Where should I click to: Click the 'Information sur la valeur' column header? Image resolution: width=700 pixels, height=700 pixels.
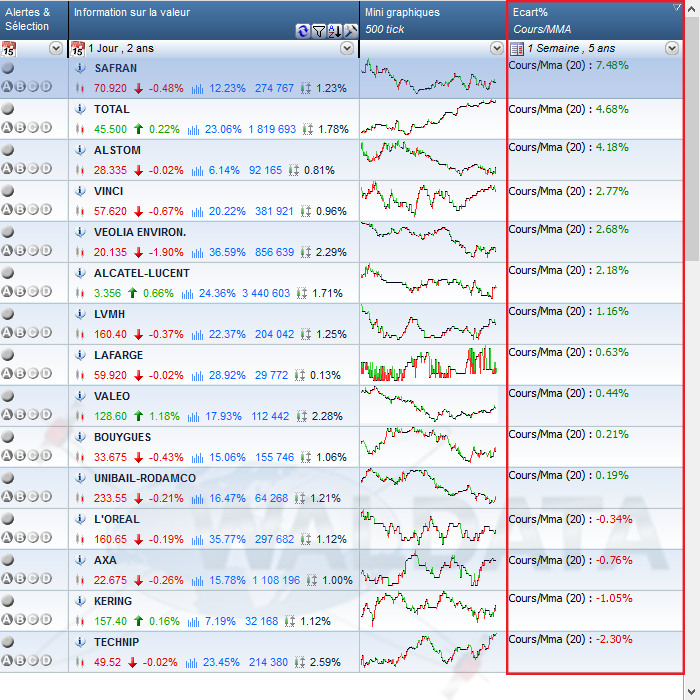tap(214, 20)
